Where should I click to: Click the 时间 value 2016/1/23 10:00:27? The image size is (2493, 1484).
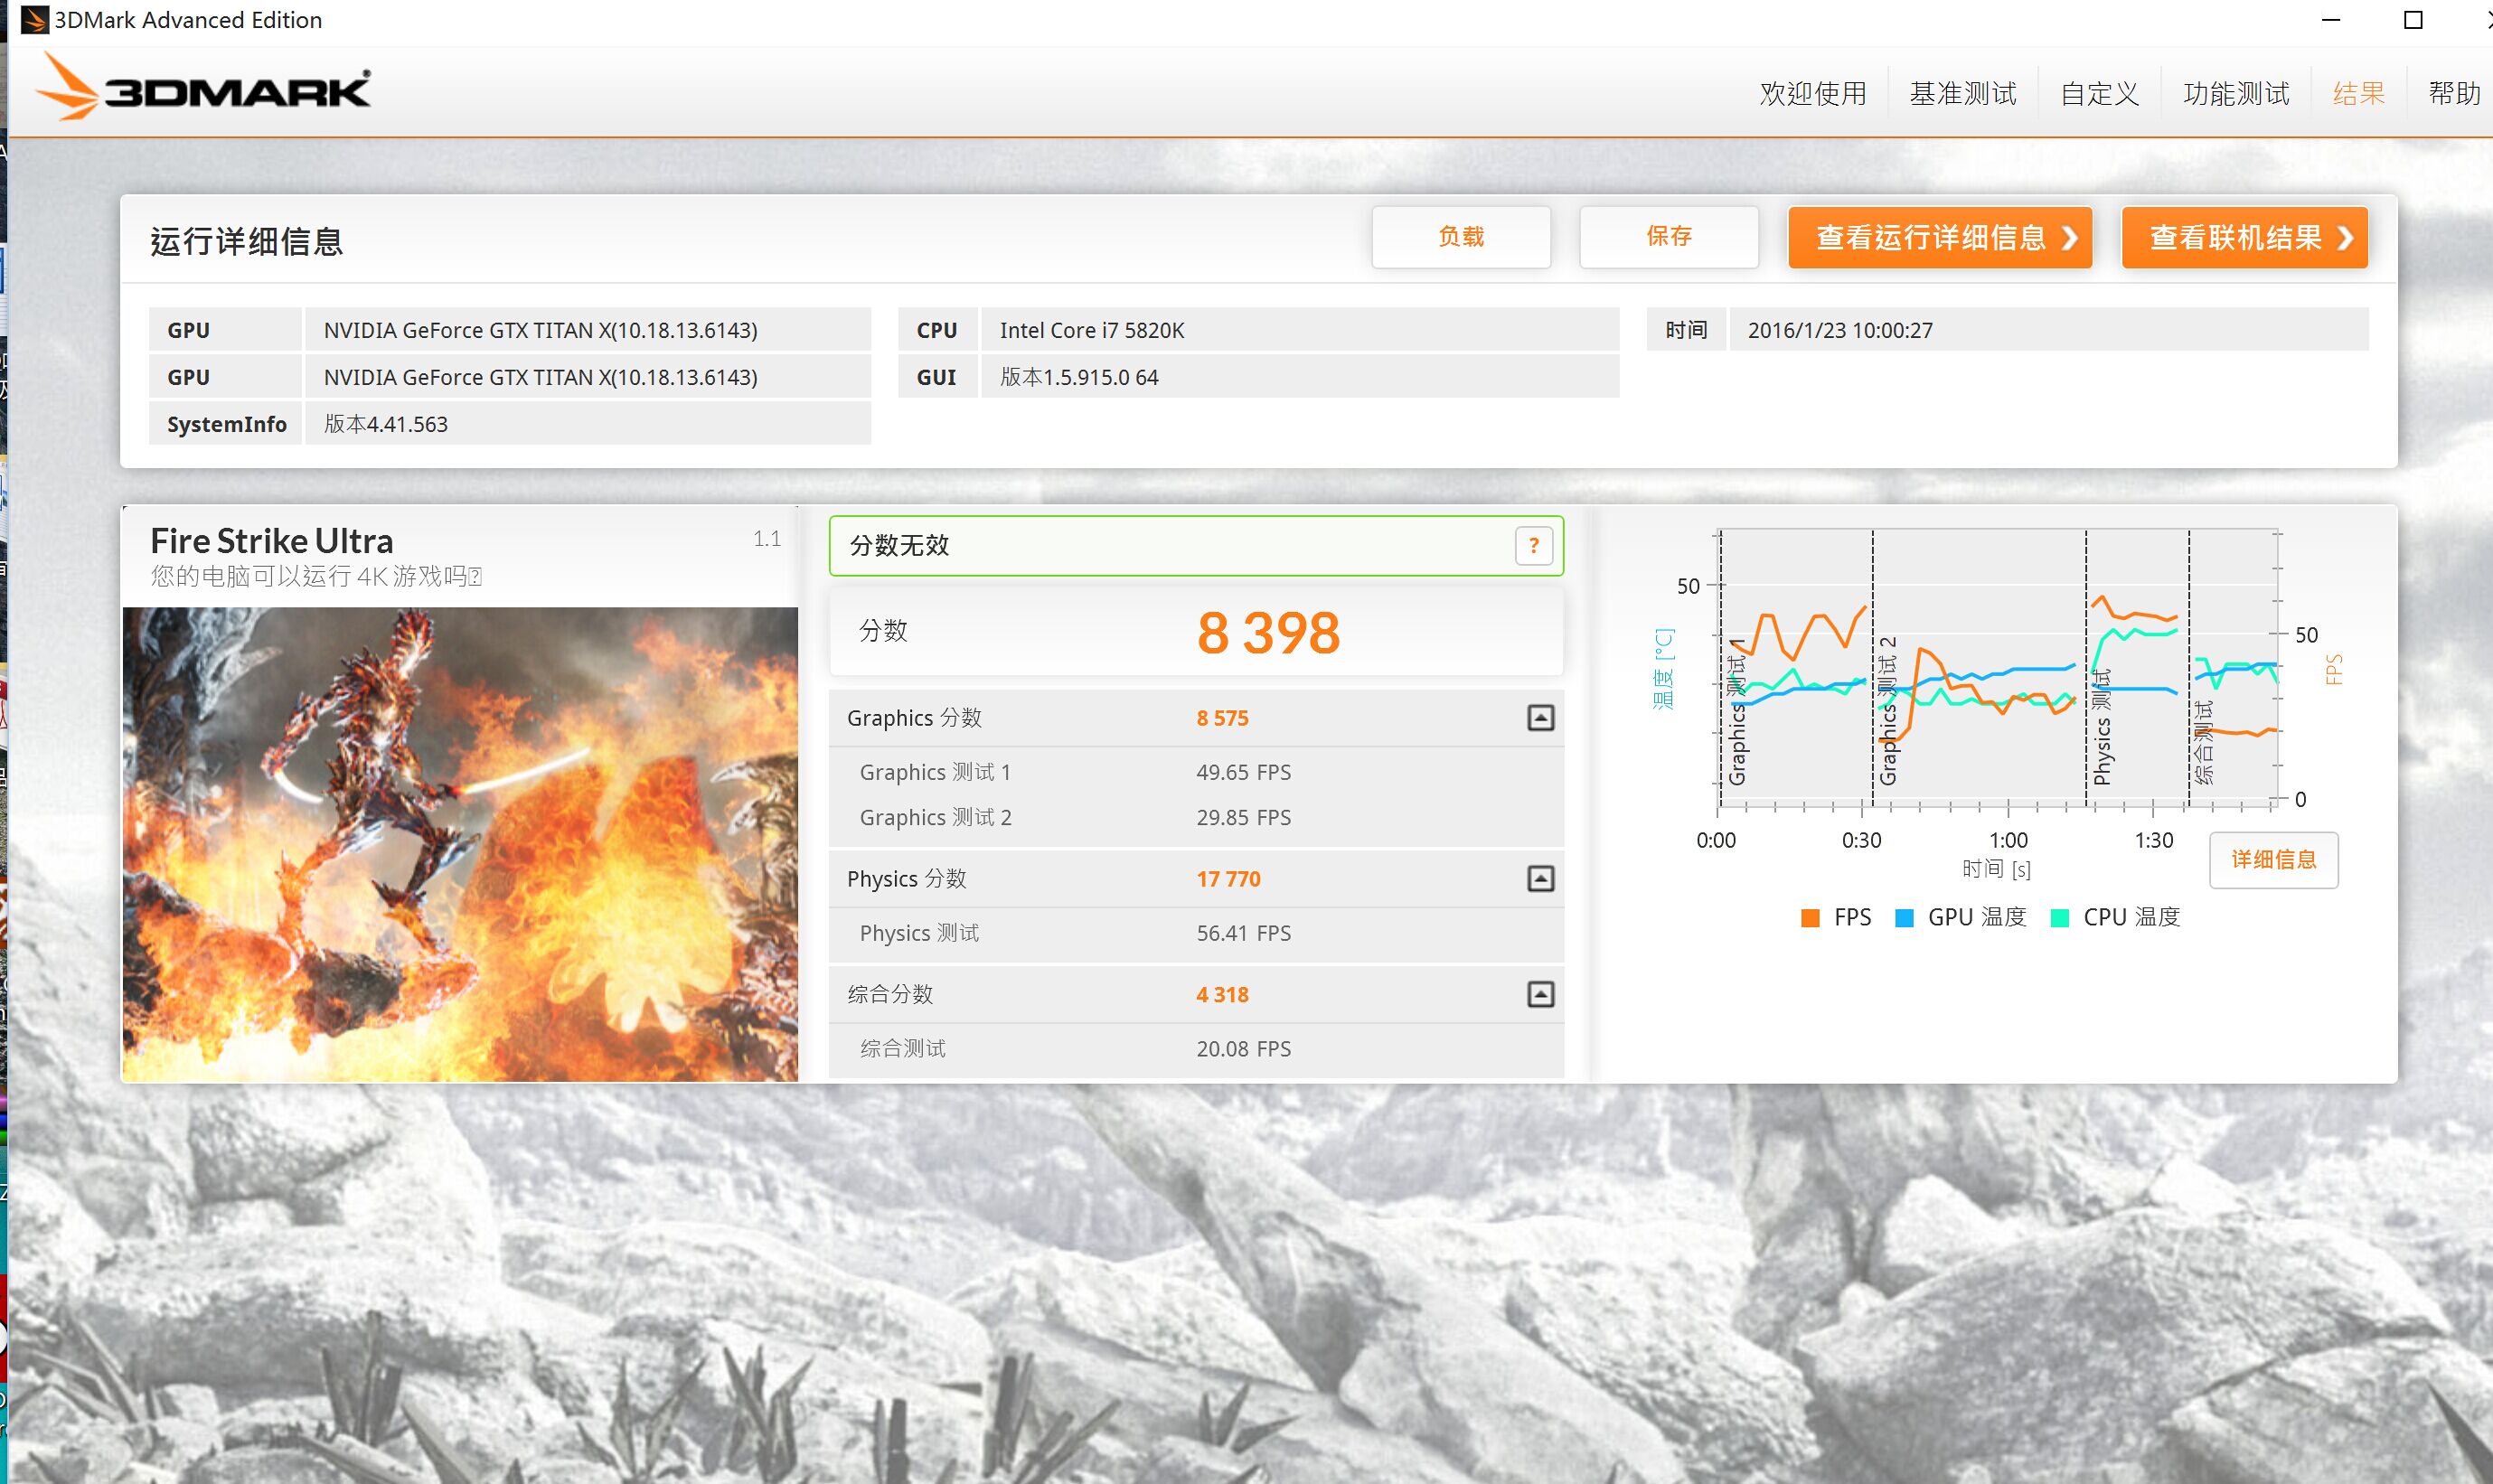[x=2049, y=330]
